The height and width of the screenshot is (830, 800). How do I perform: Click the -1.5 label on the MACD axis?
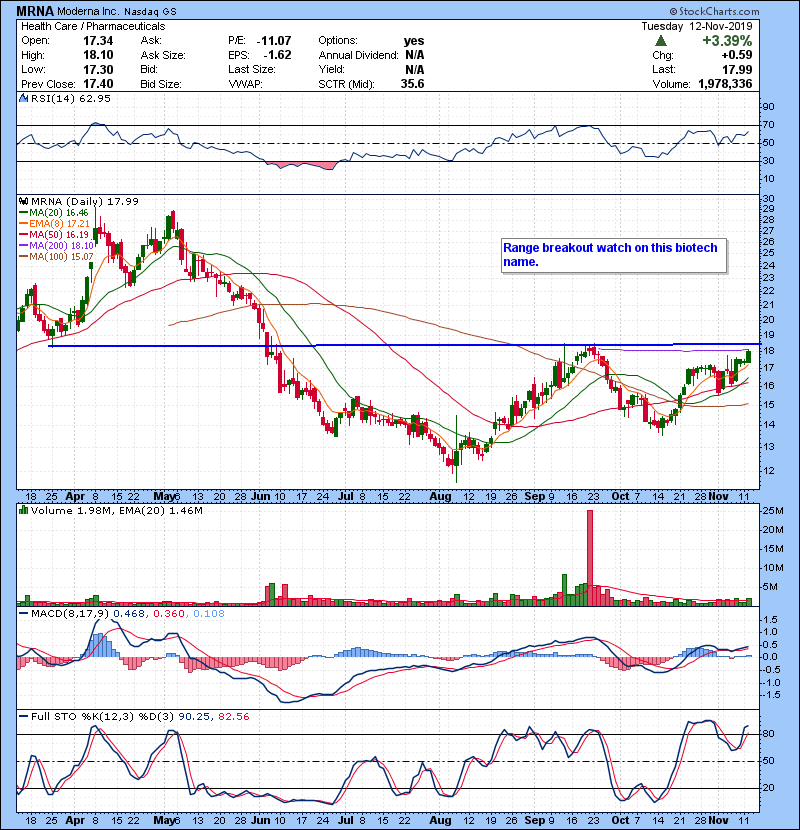pos(771,695)
